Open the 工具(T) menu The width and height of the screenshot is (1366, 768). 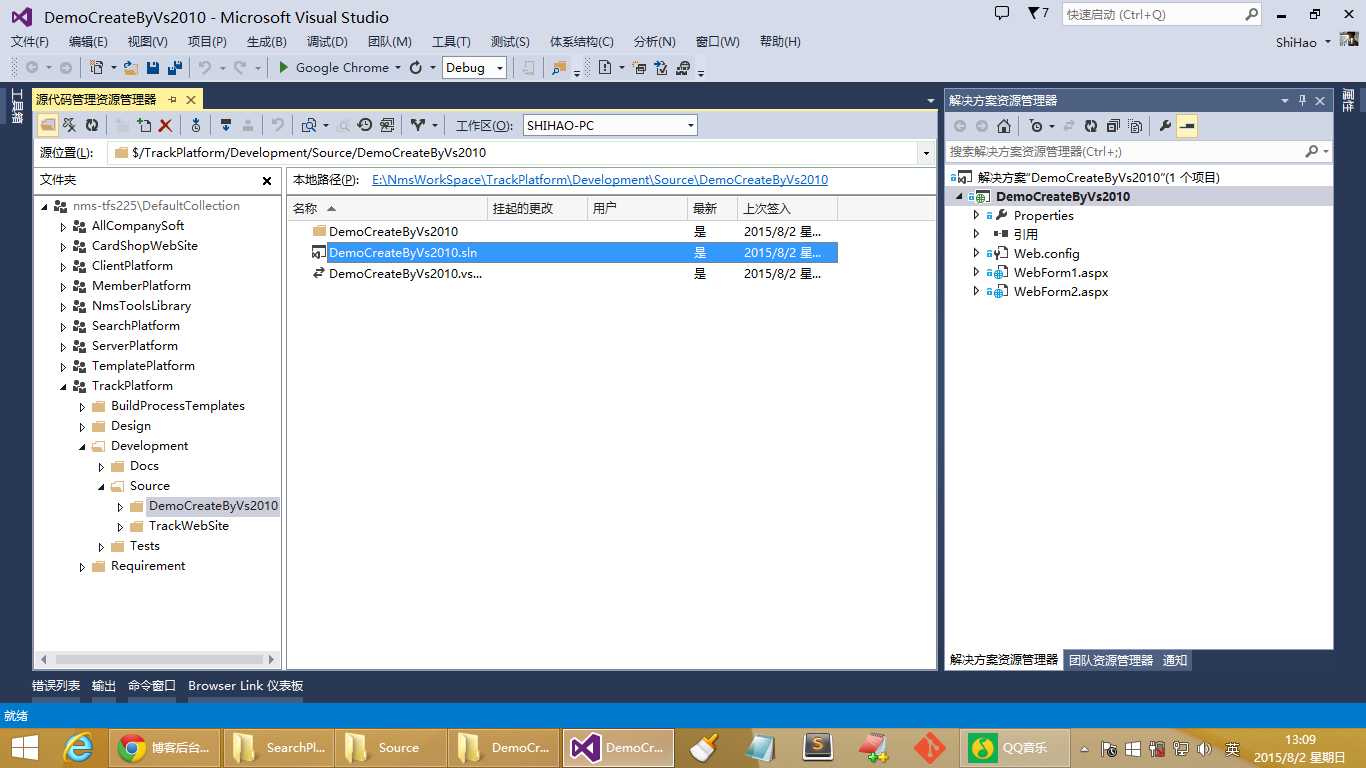tap(451, 42)
